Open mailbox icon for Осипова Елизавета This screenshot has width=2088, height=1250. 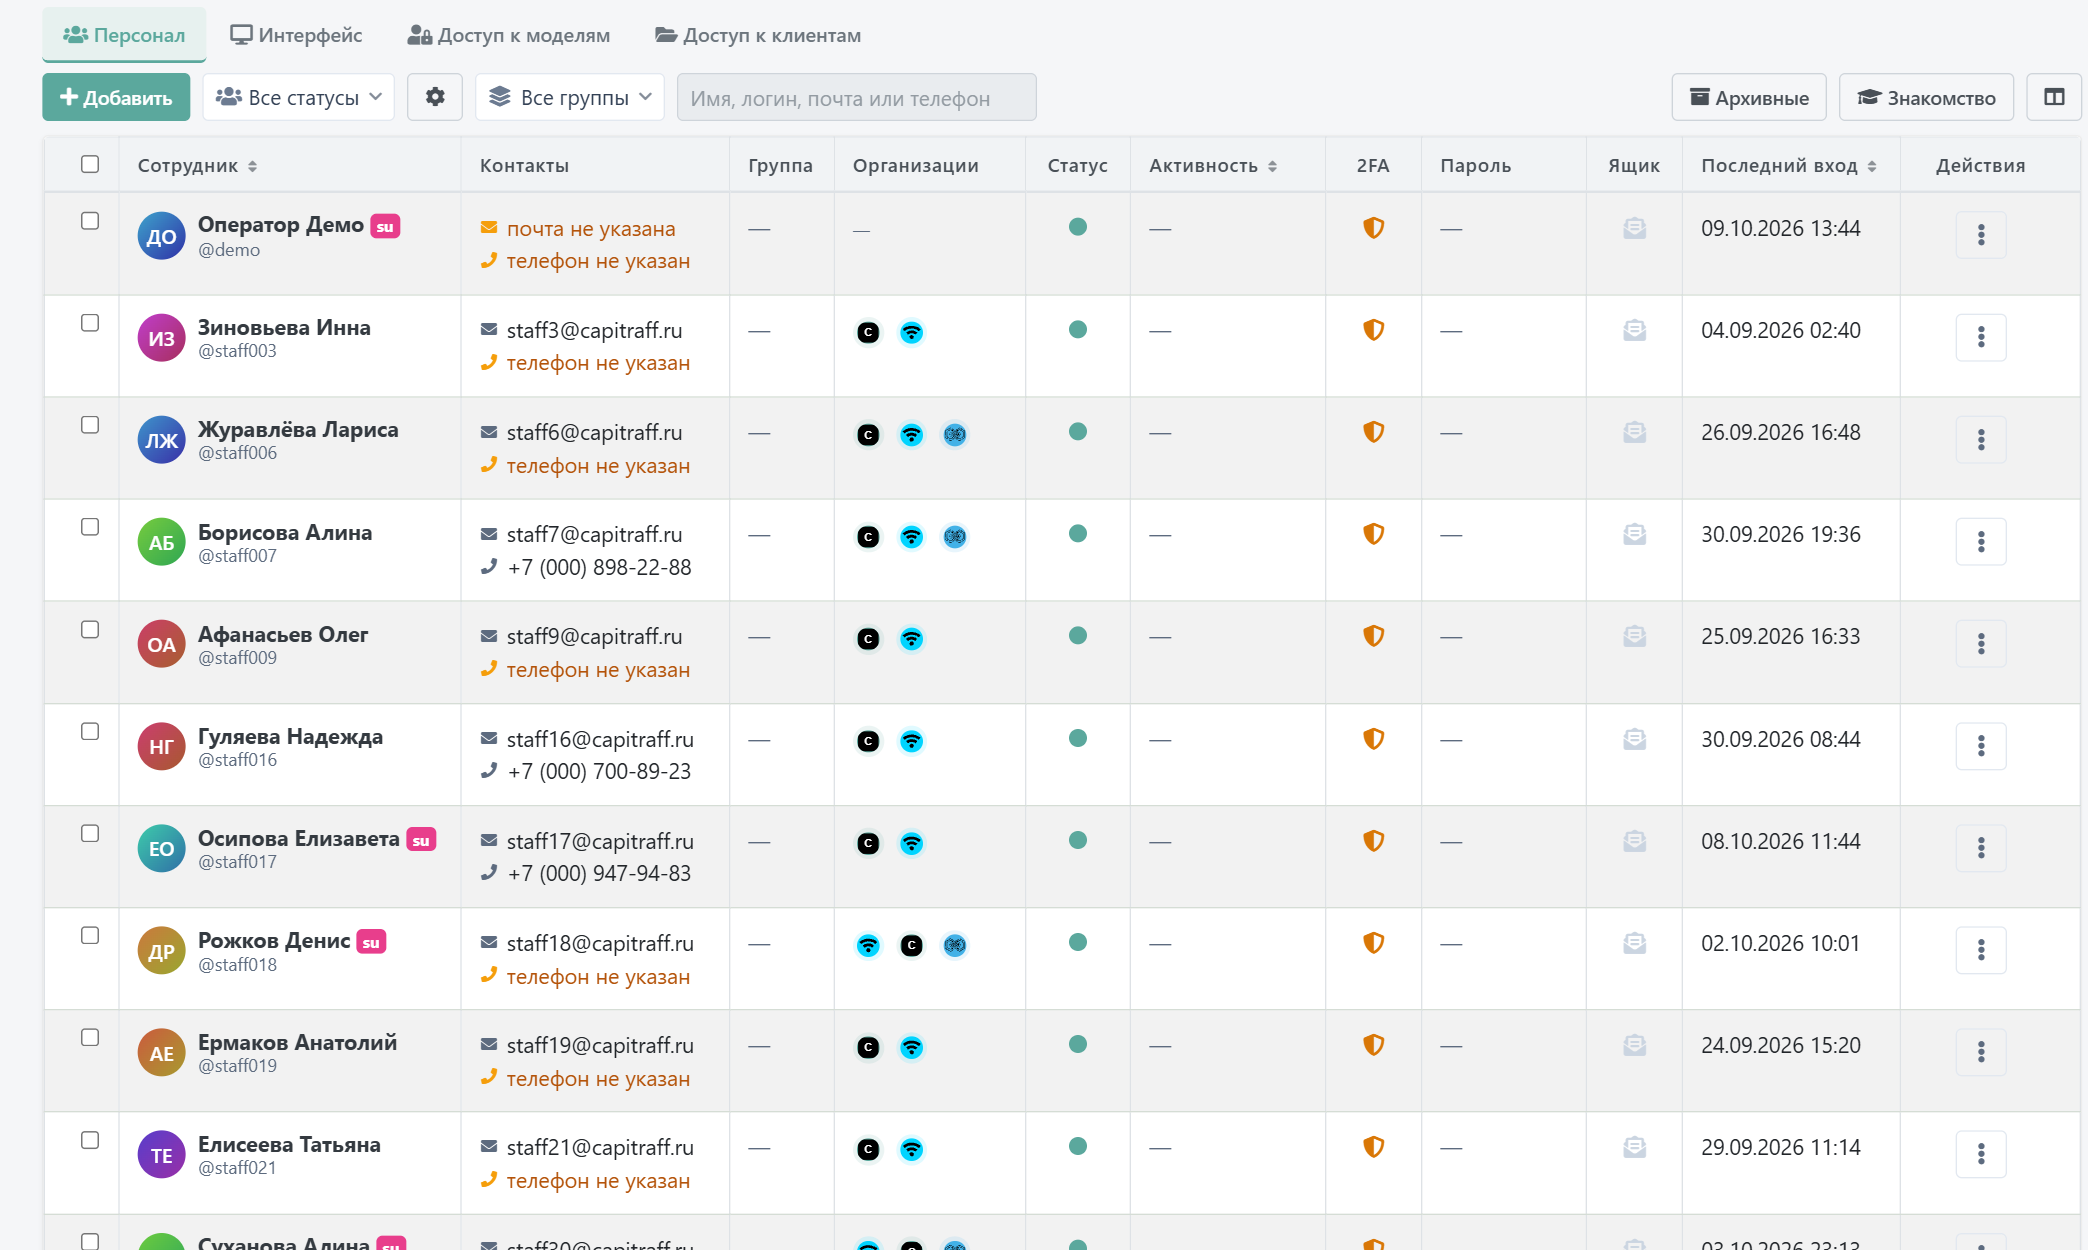coord(1634,841)
